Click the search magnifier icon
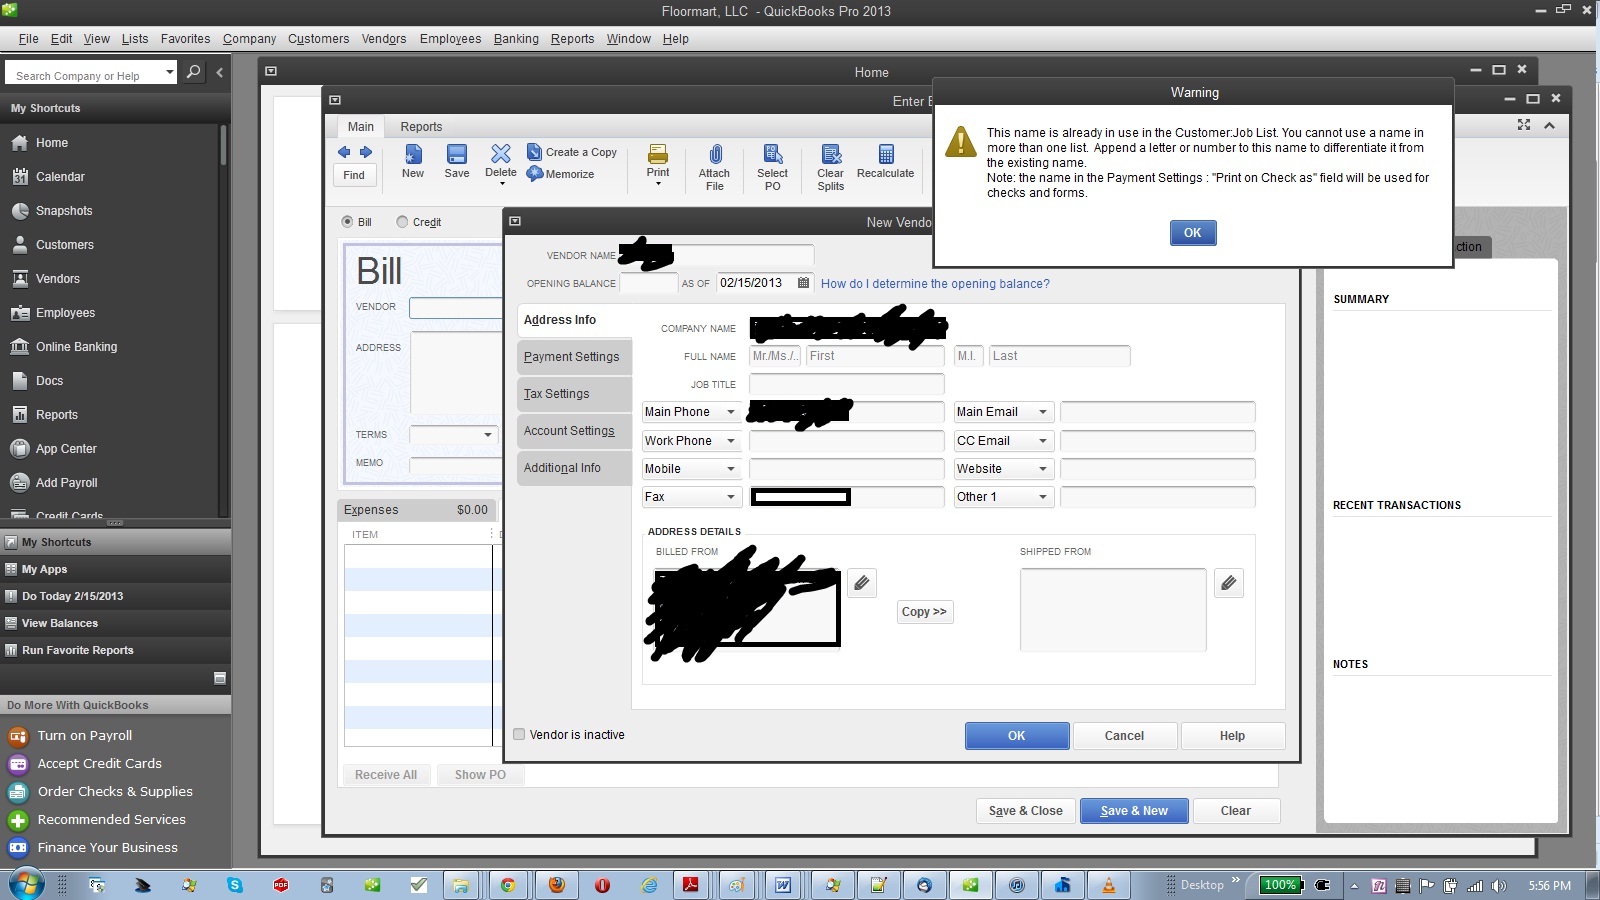The image size is (1600, 900). pos(194,72)
